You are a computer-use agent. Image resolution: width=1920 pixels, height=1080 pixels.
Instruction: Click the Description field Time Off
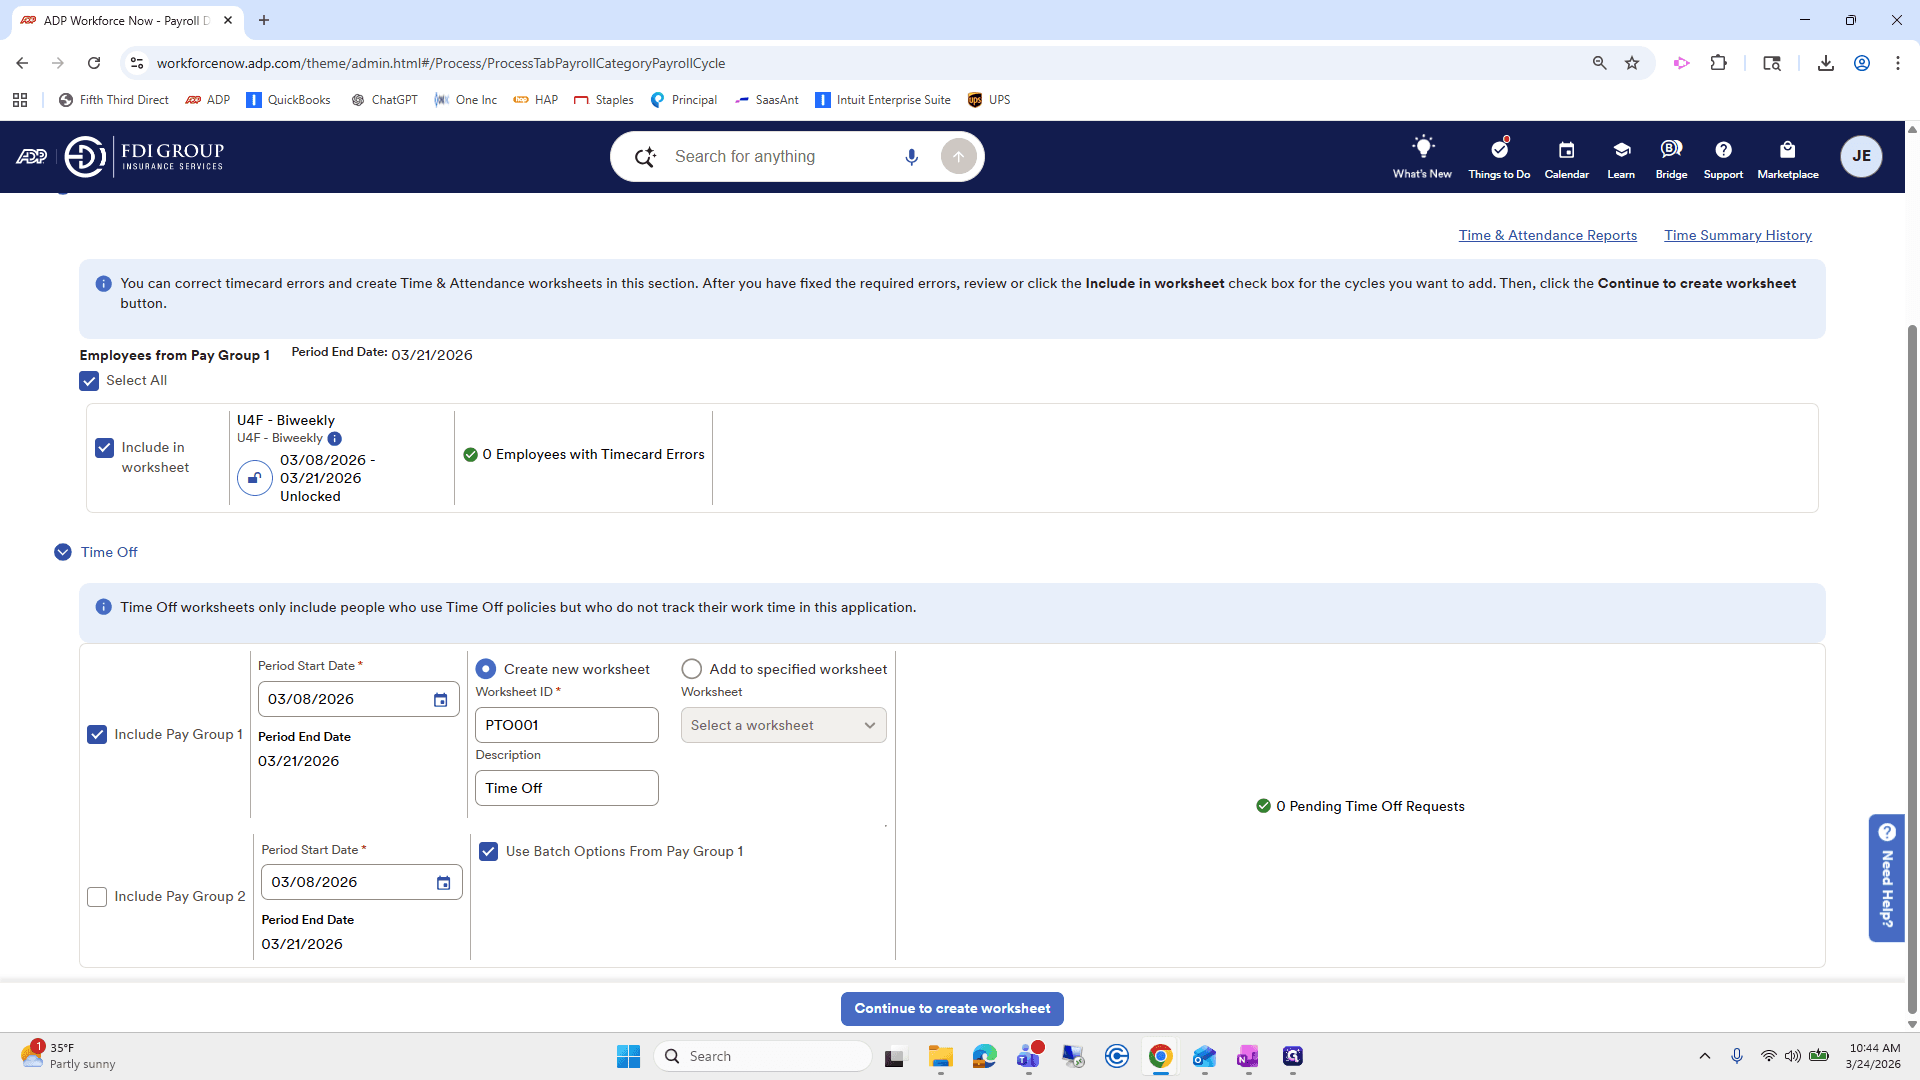tap(566, 789)
